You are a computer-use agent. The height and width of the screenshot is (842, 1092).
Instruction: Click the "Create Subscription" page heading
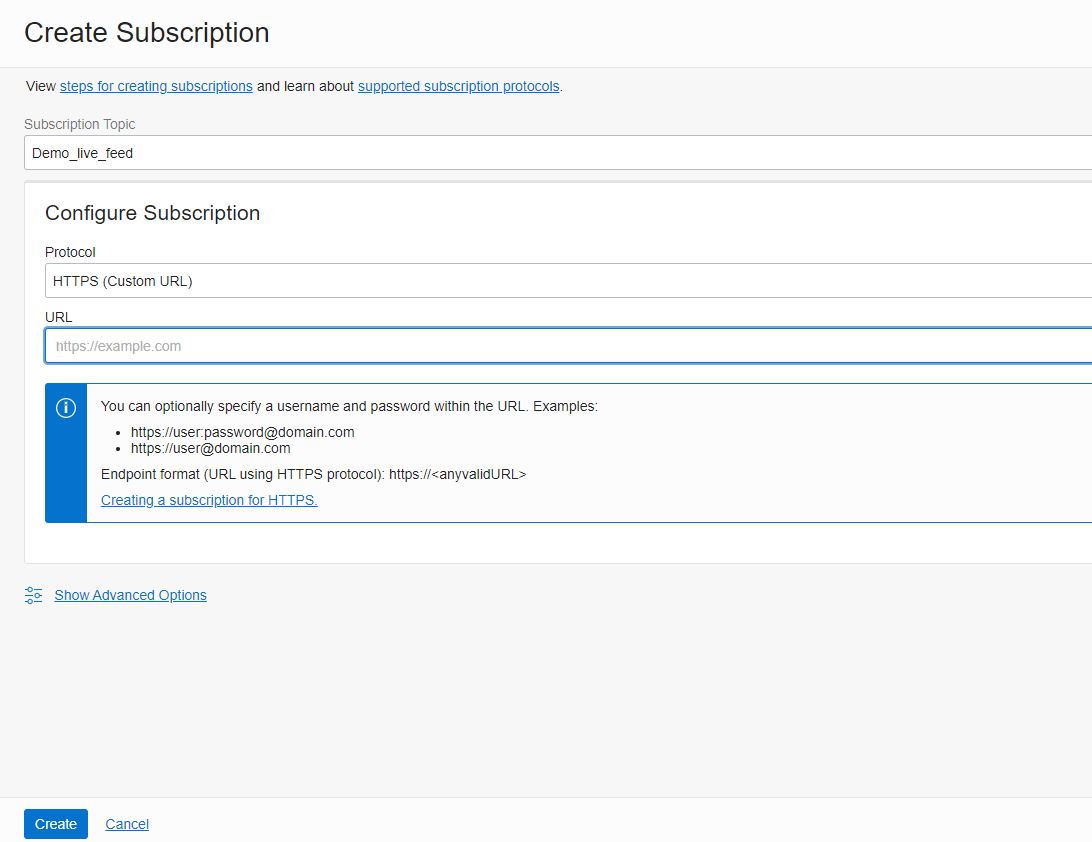(147, 33)
